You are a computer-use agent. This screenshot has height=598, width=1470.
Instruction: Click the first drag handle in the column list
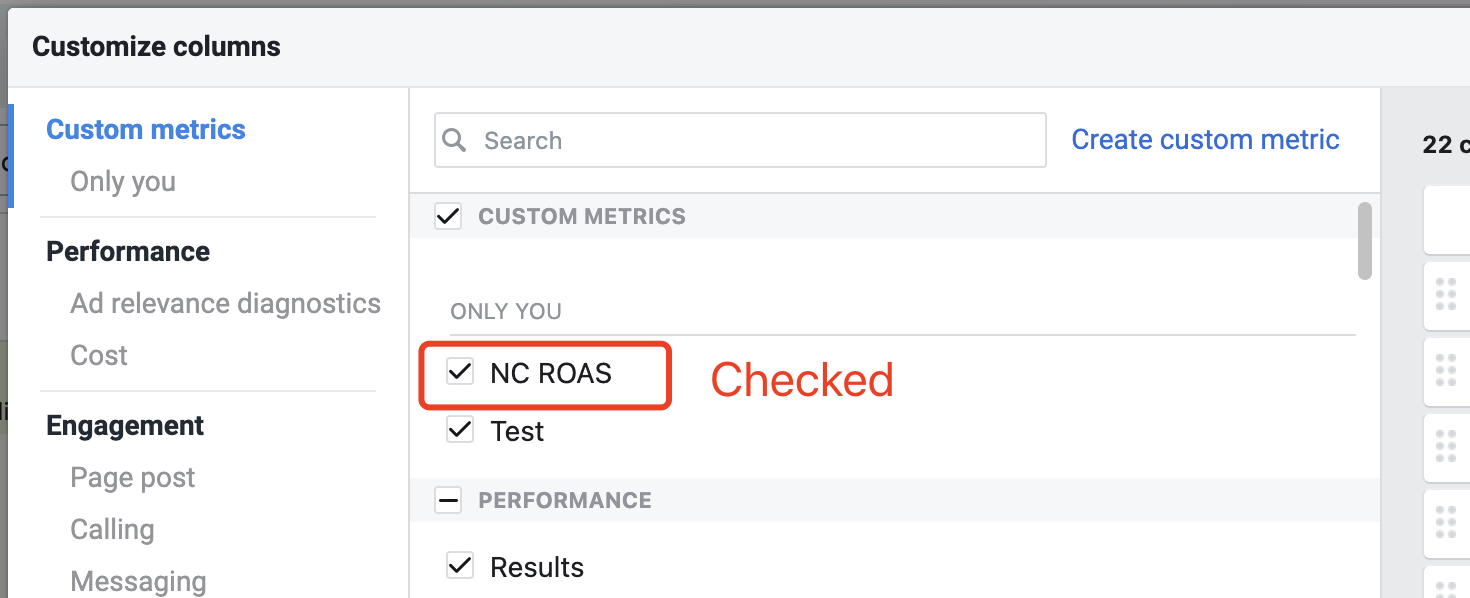pos(1446,294)
